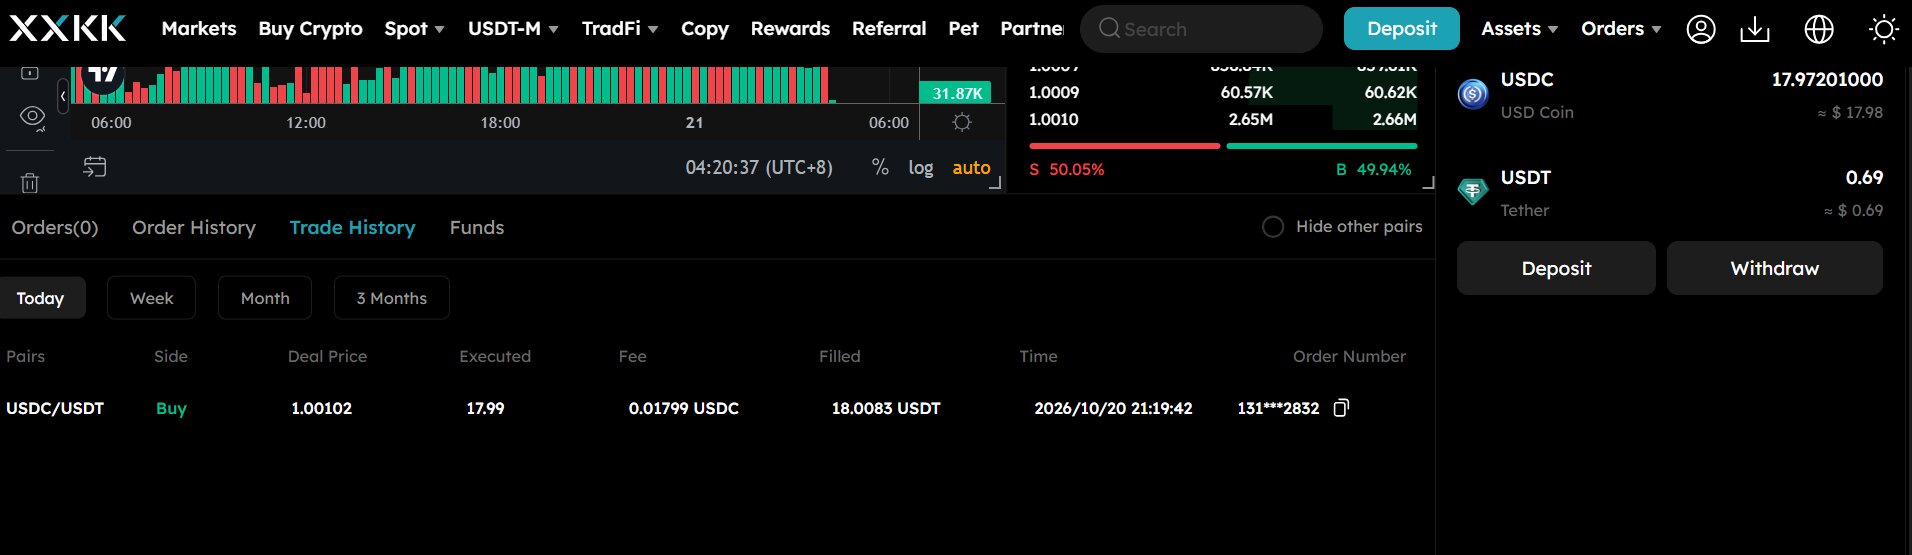
Task: Open the user profile icon
Action: coord(1700,29)
